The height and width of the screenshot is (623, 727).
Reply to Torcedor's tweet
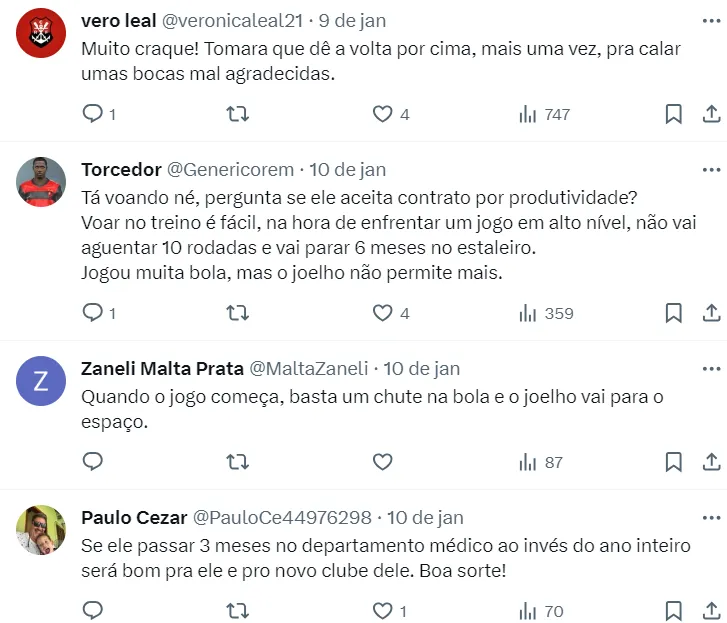click(x=93, y=313)
